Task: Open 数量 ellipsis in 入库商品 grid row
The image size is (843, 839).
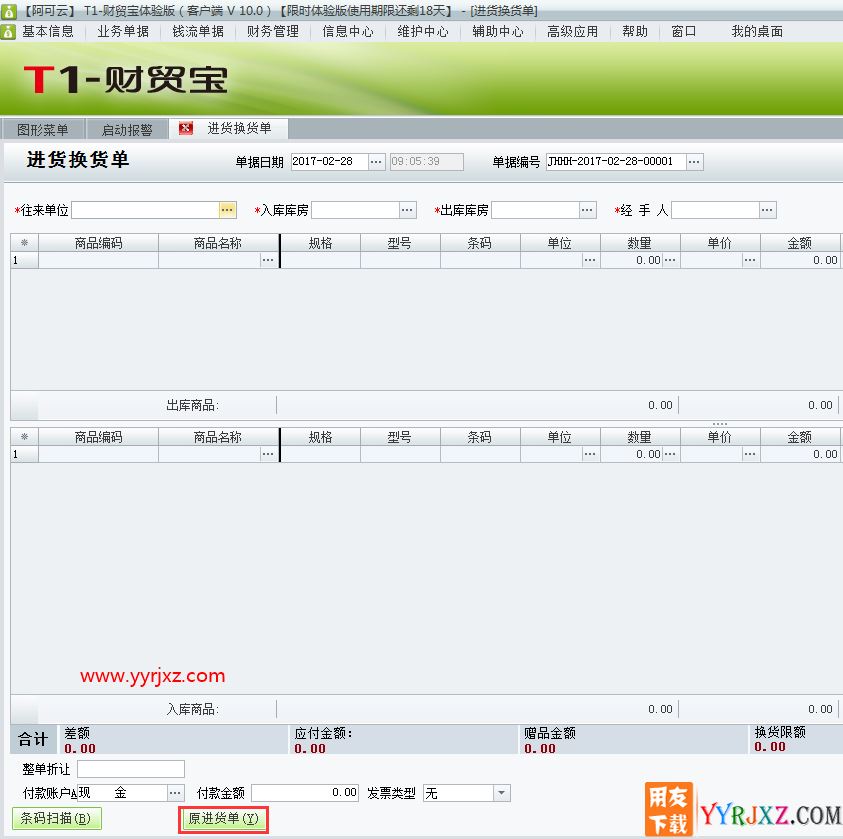Action: (670, 454)
